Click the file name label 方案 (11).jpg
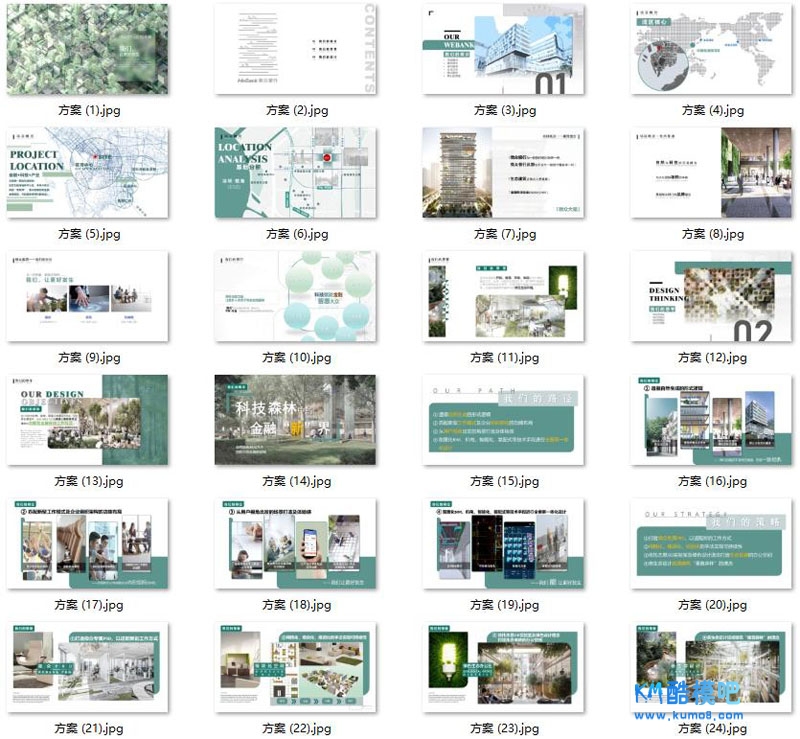800x739 pixels. coord(504,357)
